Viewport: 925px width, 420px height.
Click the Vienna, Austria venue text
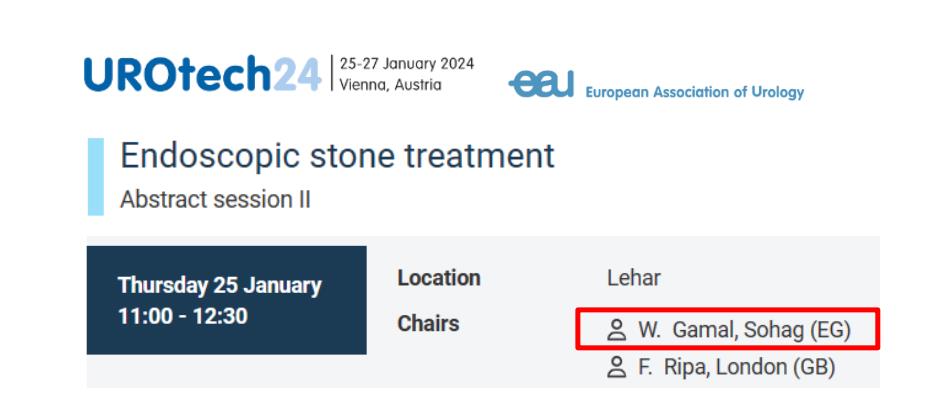390,85
